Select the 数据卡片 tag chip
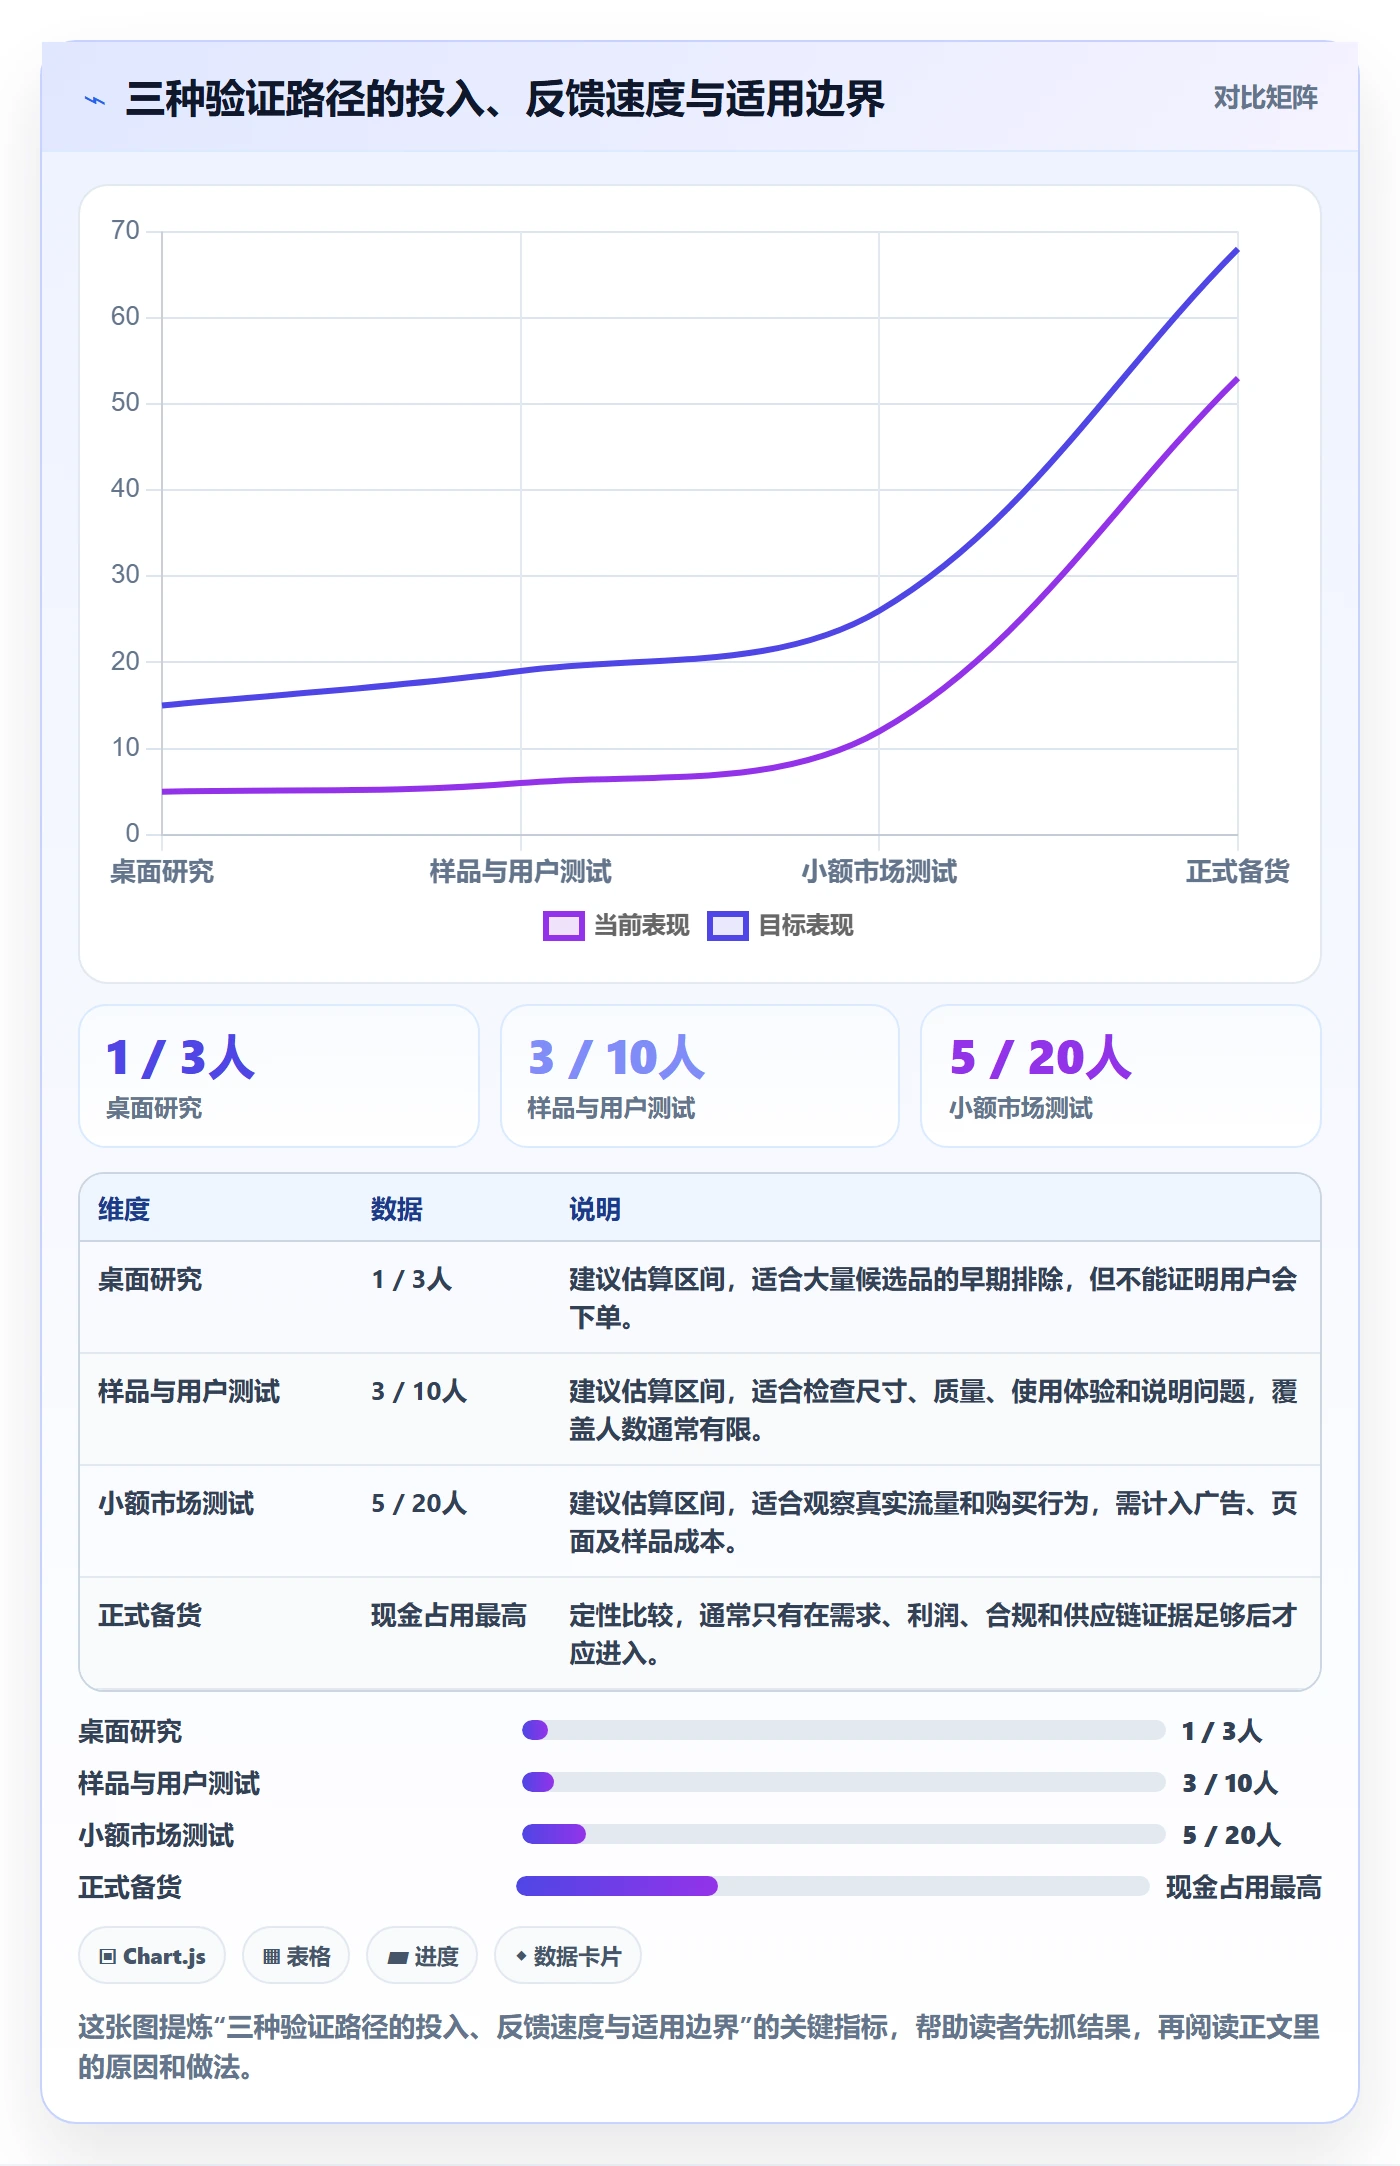 click(x=568, y=1955)
